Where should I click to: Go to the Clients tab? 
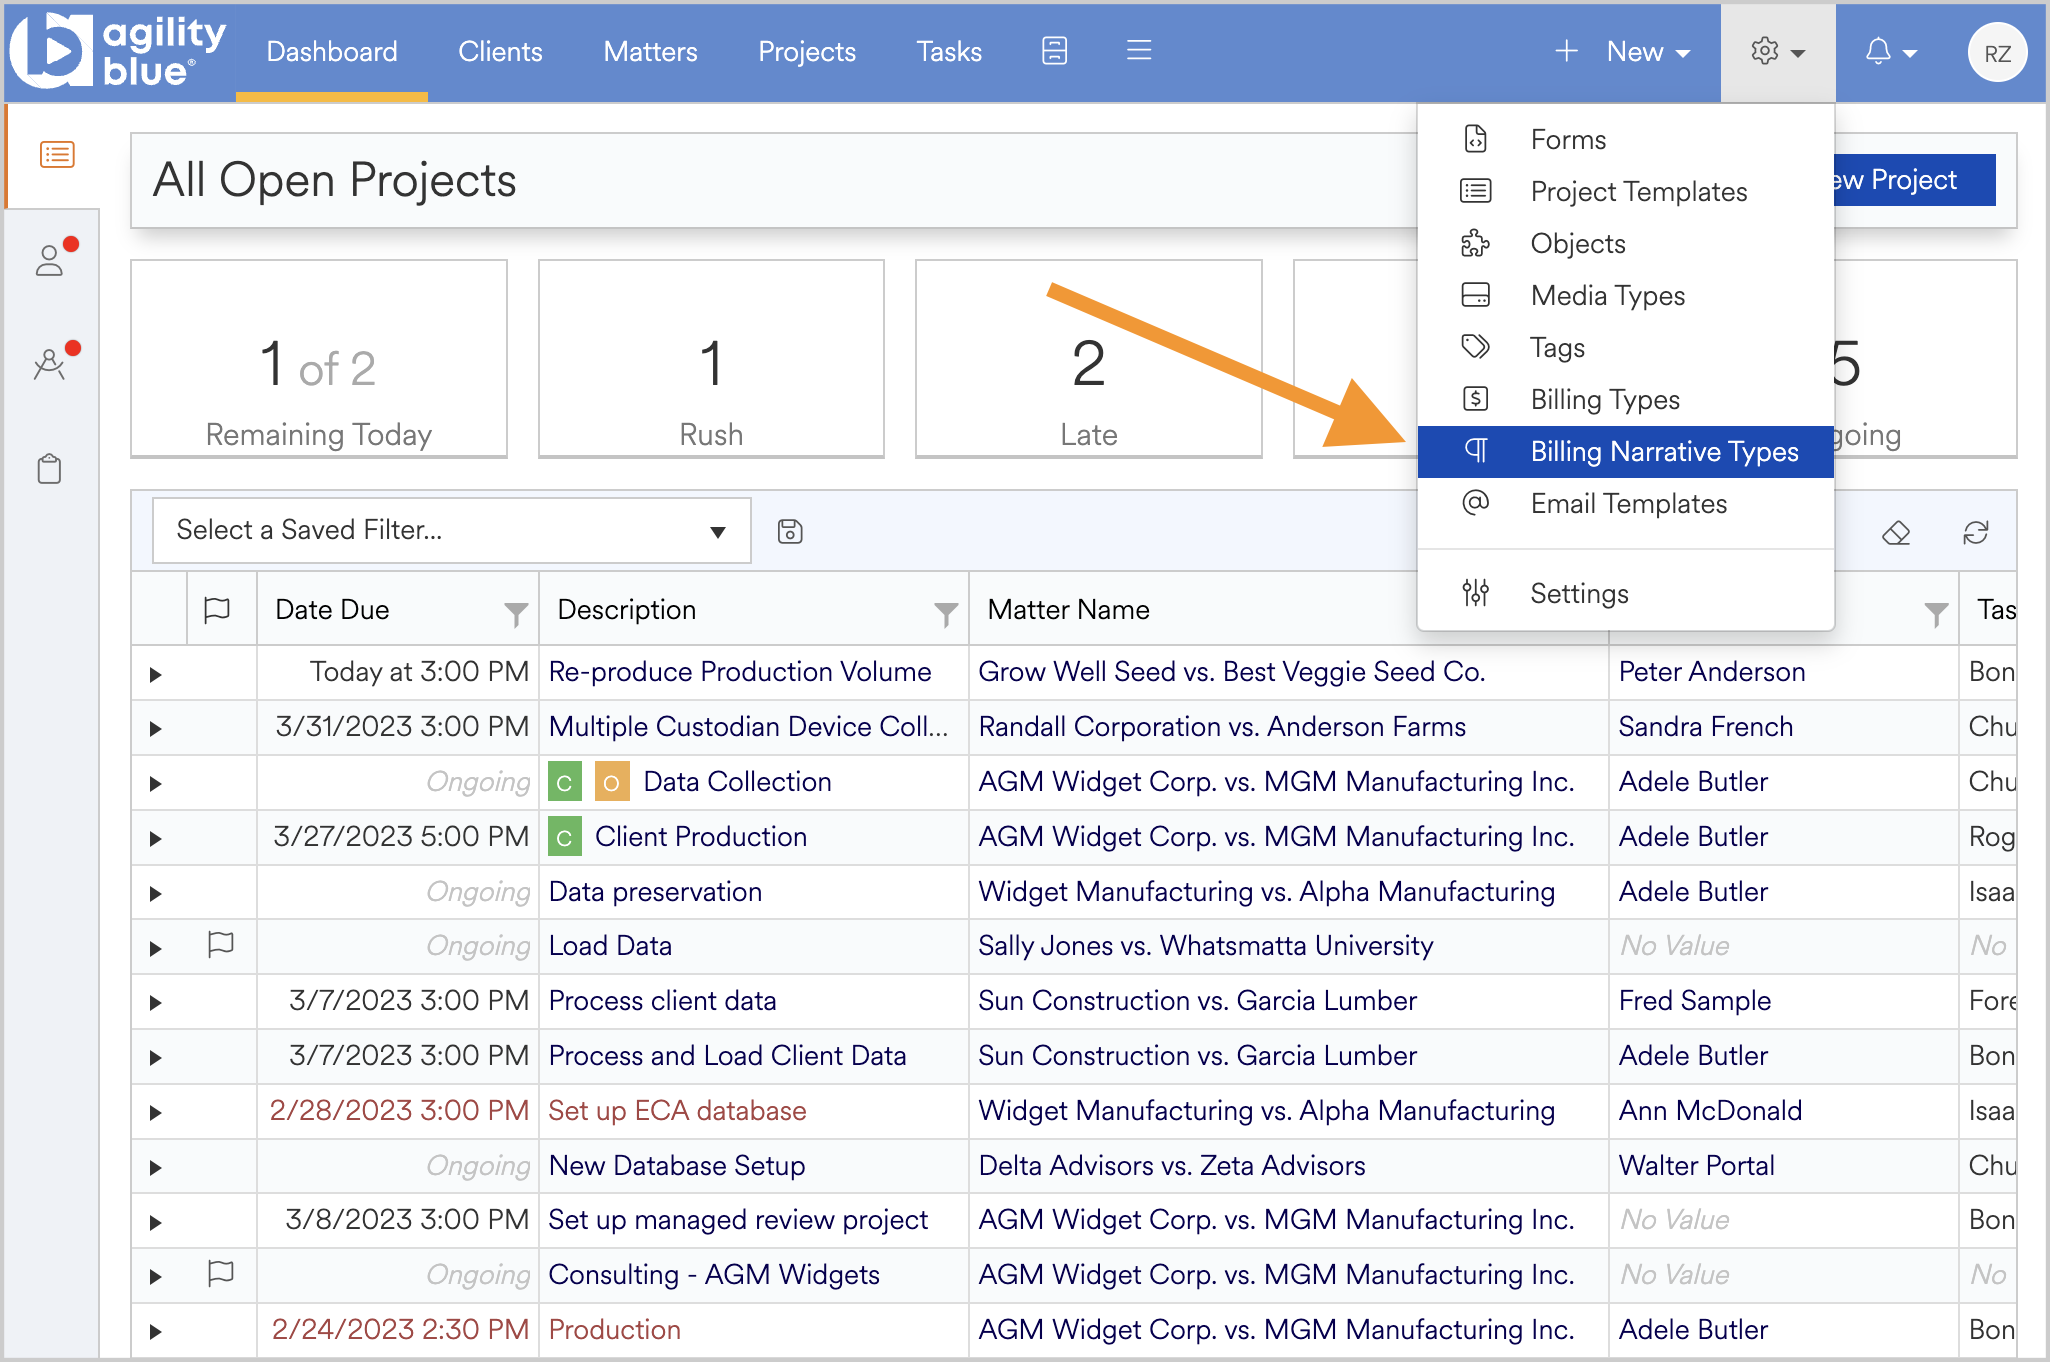[x=500, y=51]
